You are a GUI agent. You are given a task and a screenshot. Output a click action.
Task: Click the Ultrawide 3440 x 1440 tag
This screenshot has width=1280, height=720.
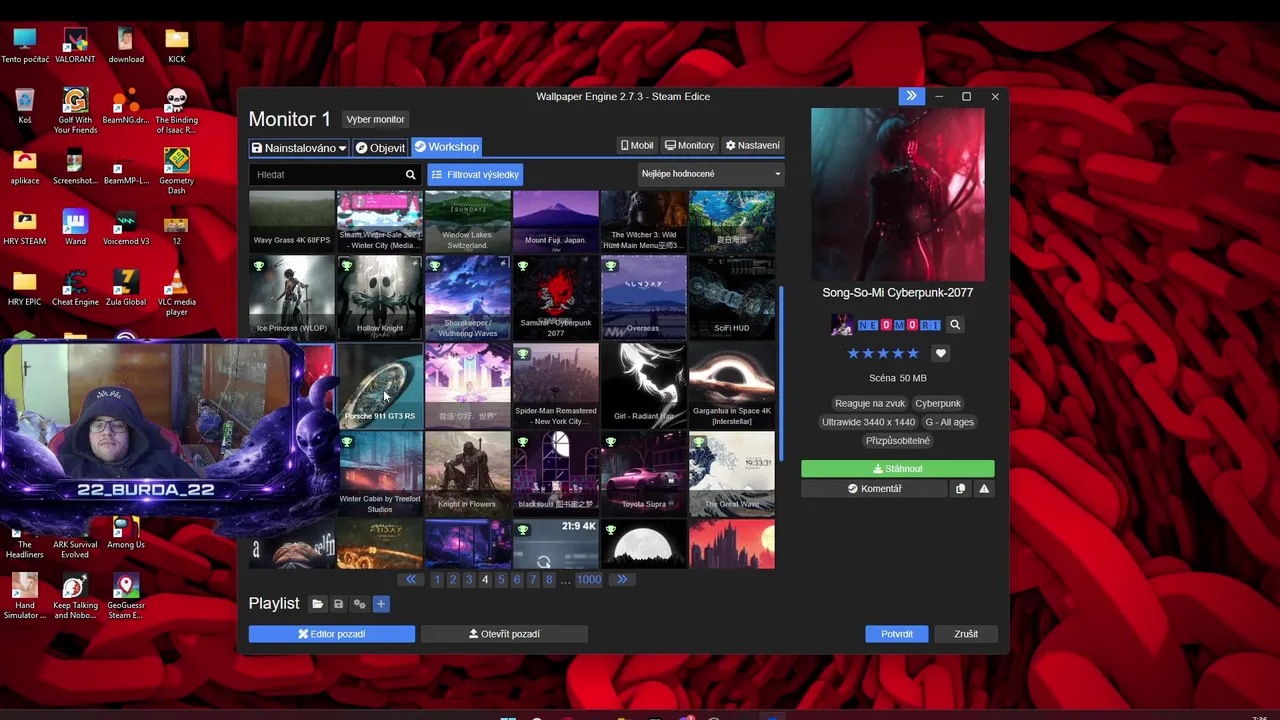click(868, 422)
